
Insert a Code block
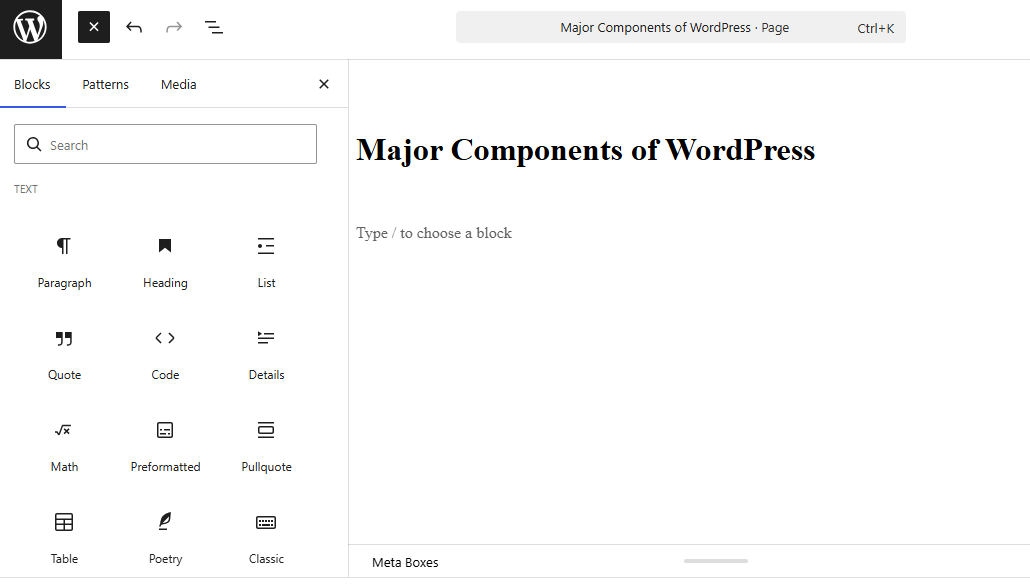(x=166, y=355)
